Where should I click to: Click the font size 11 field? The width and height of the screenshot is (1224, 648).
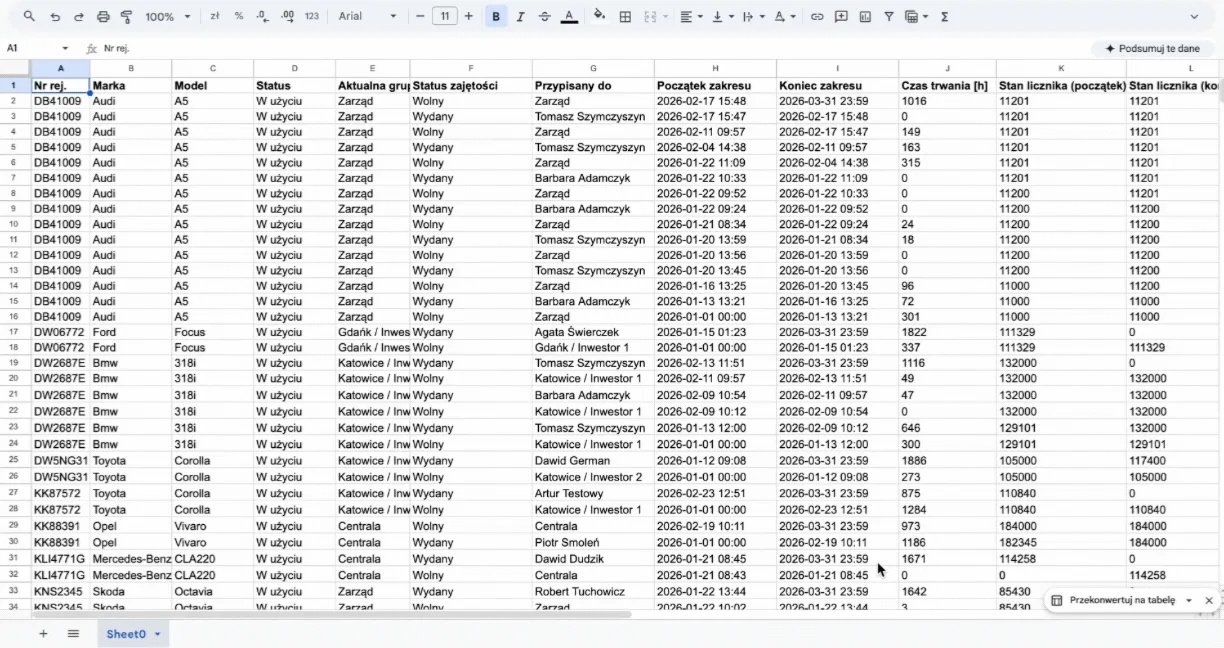point(444,16)
